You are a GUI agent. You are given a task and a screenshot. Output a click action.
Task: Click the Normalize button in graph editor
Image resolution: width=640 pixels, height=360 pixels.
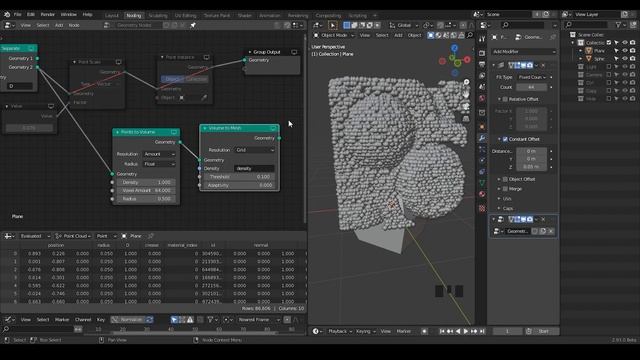click(x=128, y=320)
